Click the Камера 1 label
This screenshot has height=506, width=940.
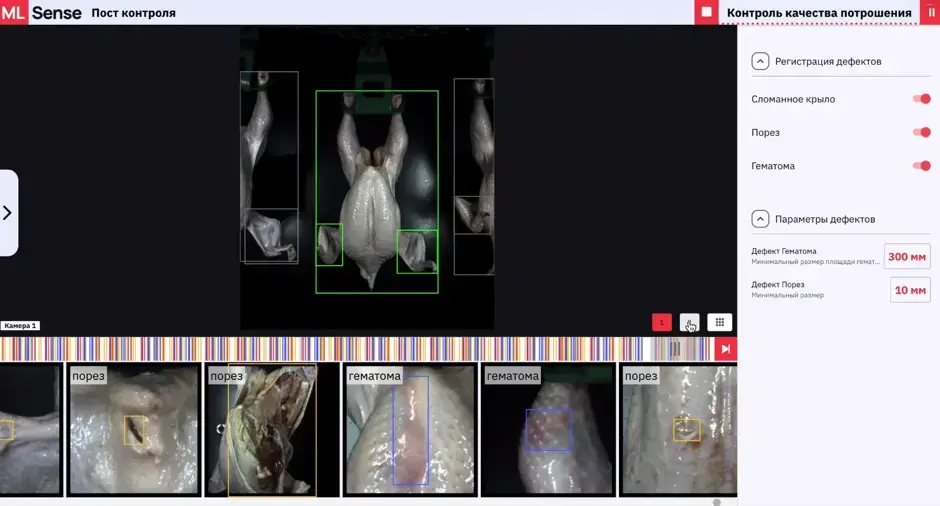click(20, 326)
